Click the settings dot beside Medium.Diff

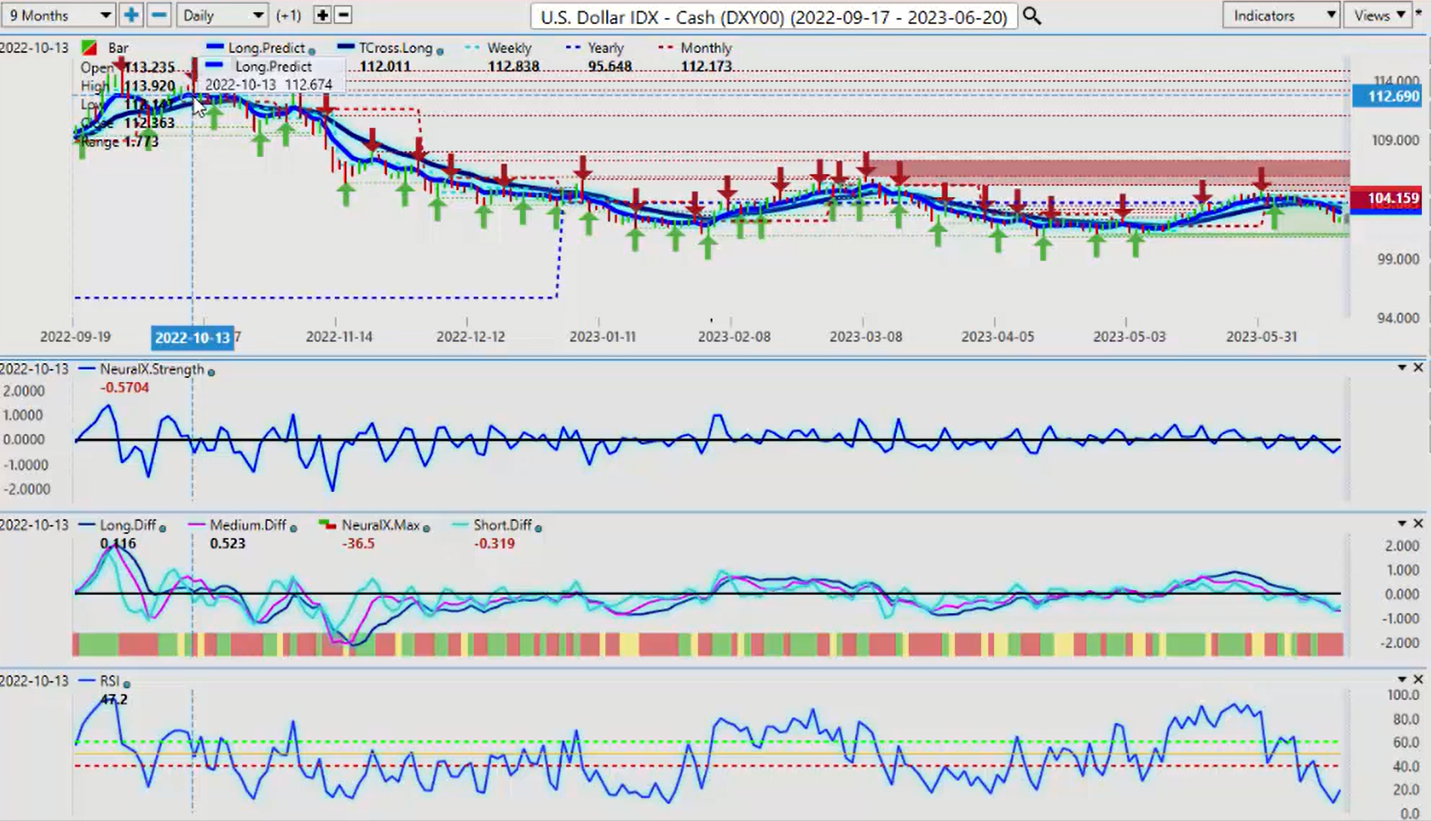(x=294, y=527)
